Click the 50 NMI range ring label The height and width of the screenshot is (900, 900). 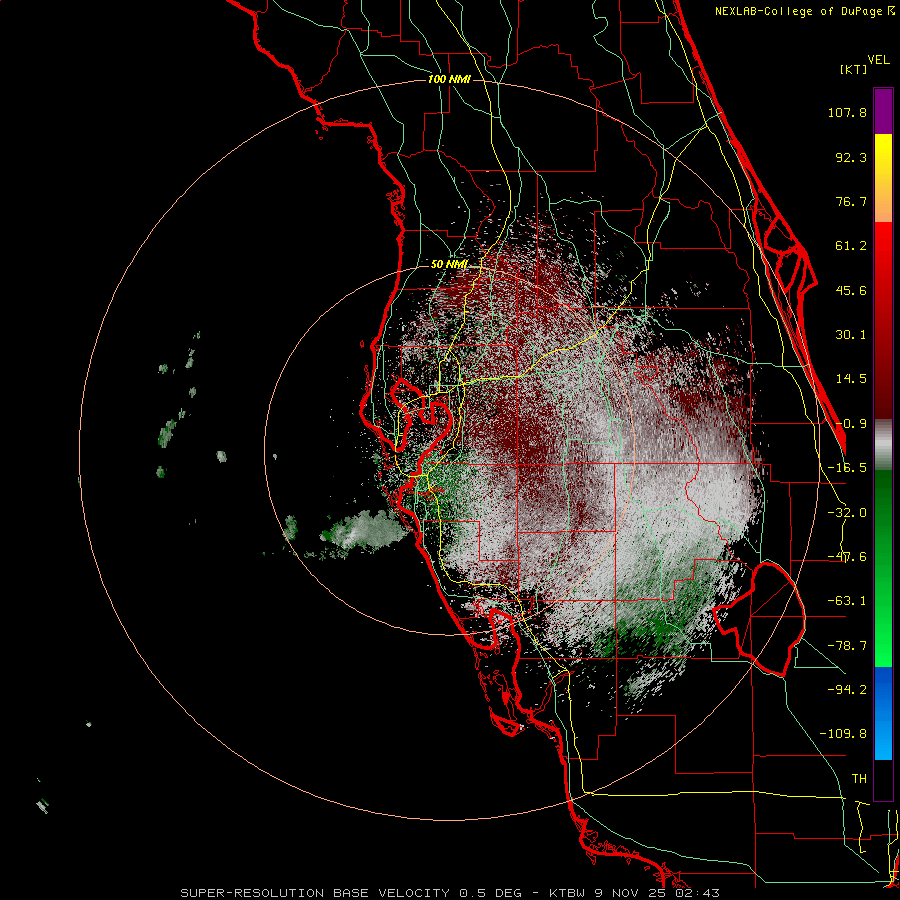[x=449, y=265]
